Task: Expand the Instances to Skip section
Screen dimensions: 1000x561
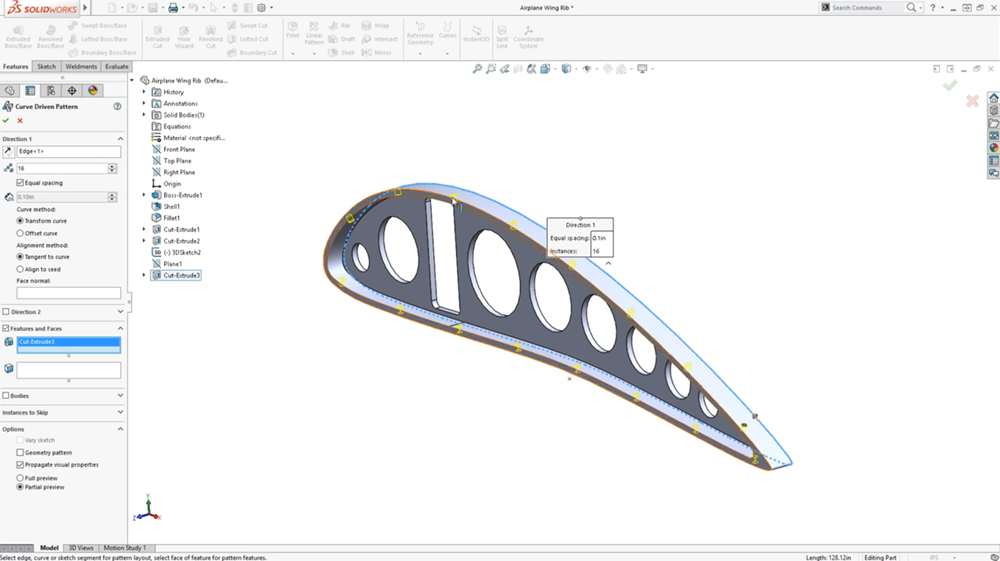Action: (x=120, y=412)
